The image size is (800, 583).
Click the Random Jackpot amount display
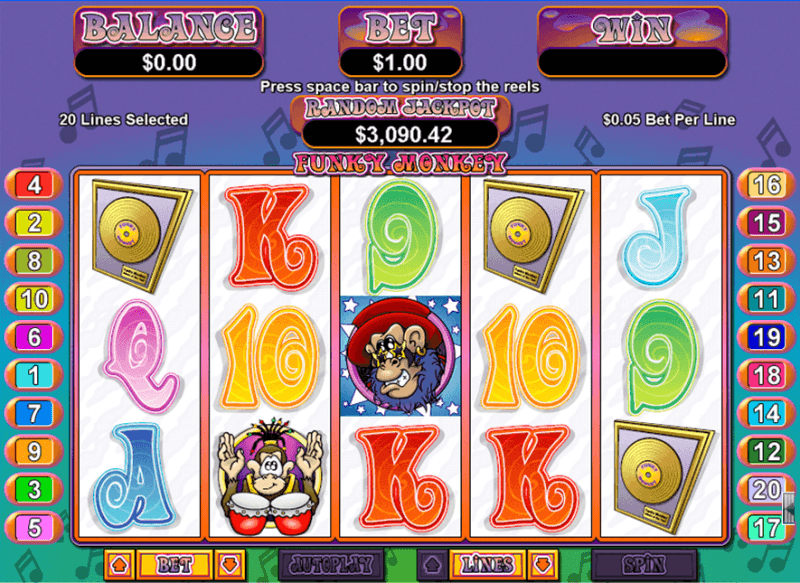[x=401, y=134]
